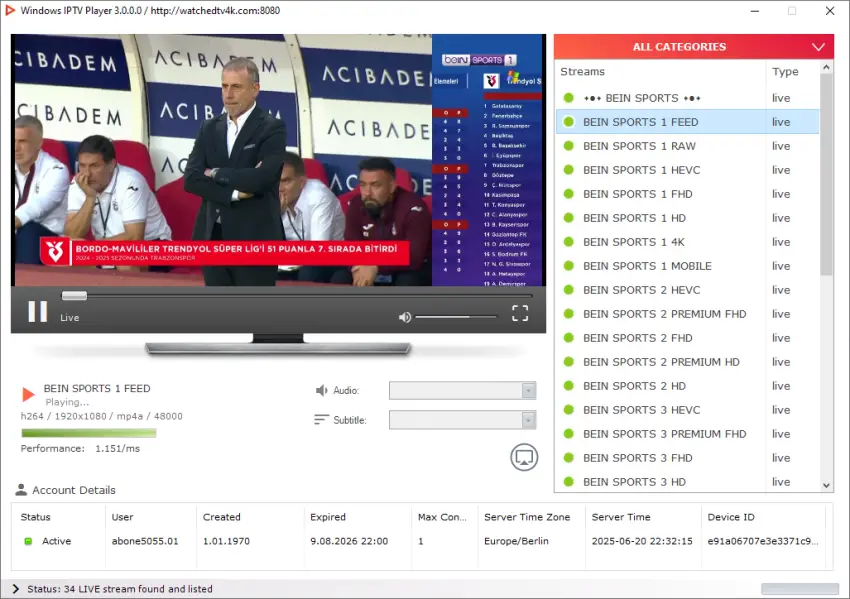The image size is (850, 599).
Task: Open the Audio track dropdown
Action: (x=462, y=390)
